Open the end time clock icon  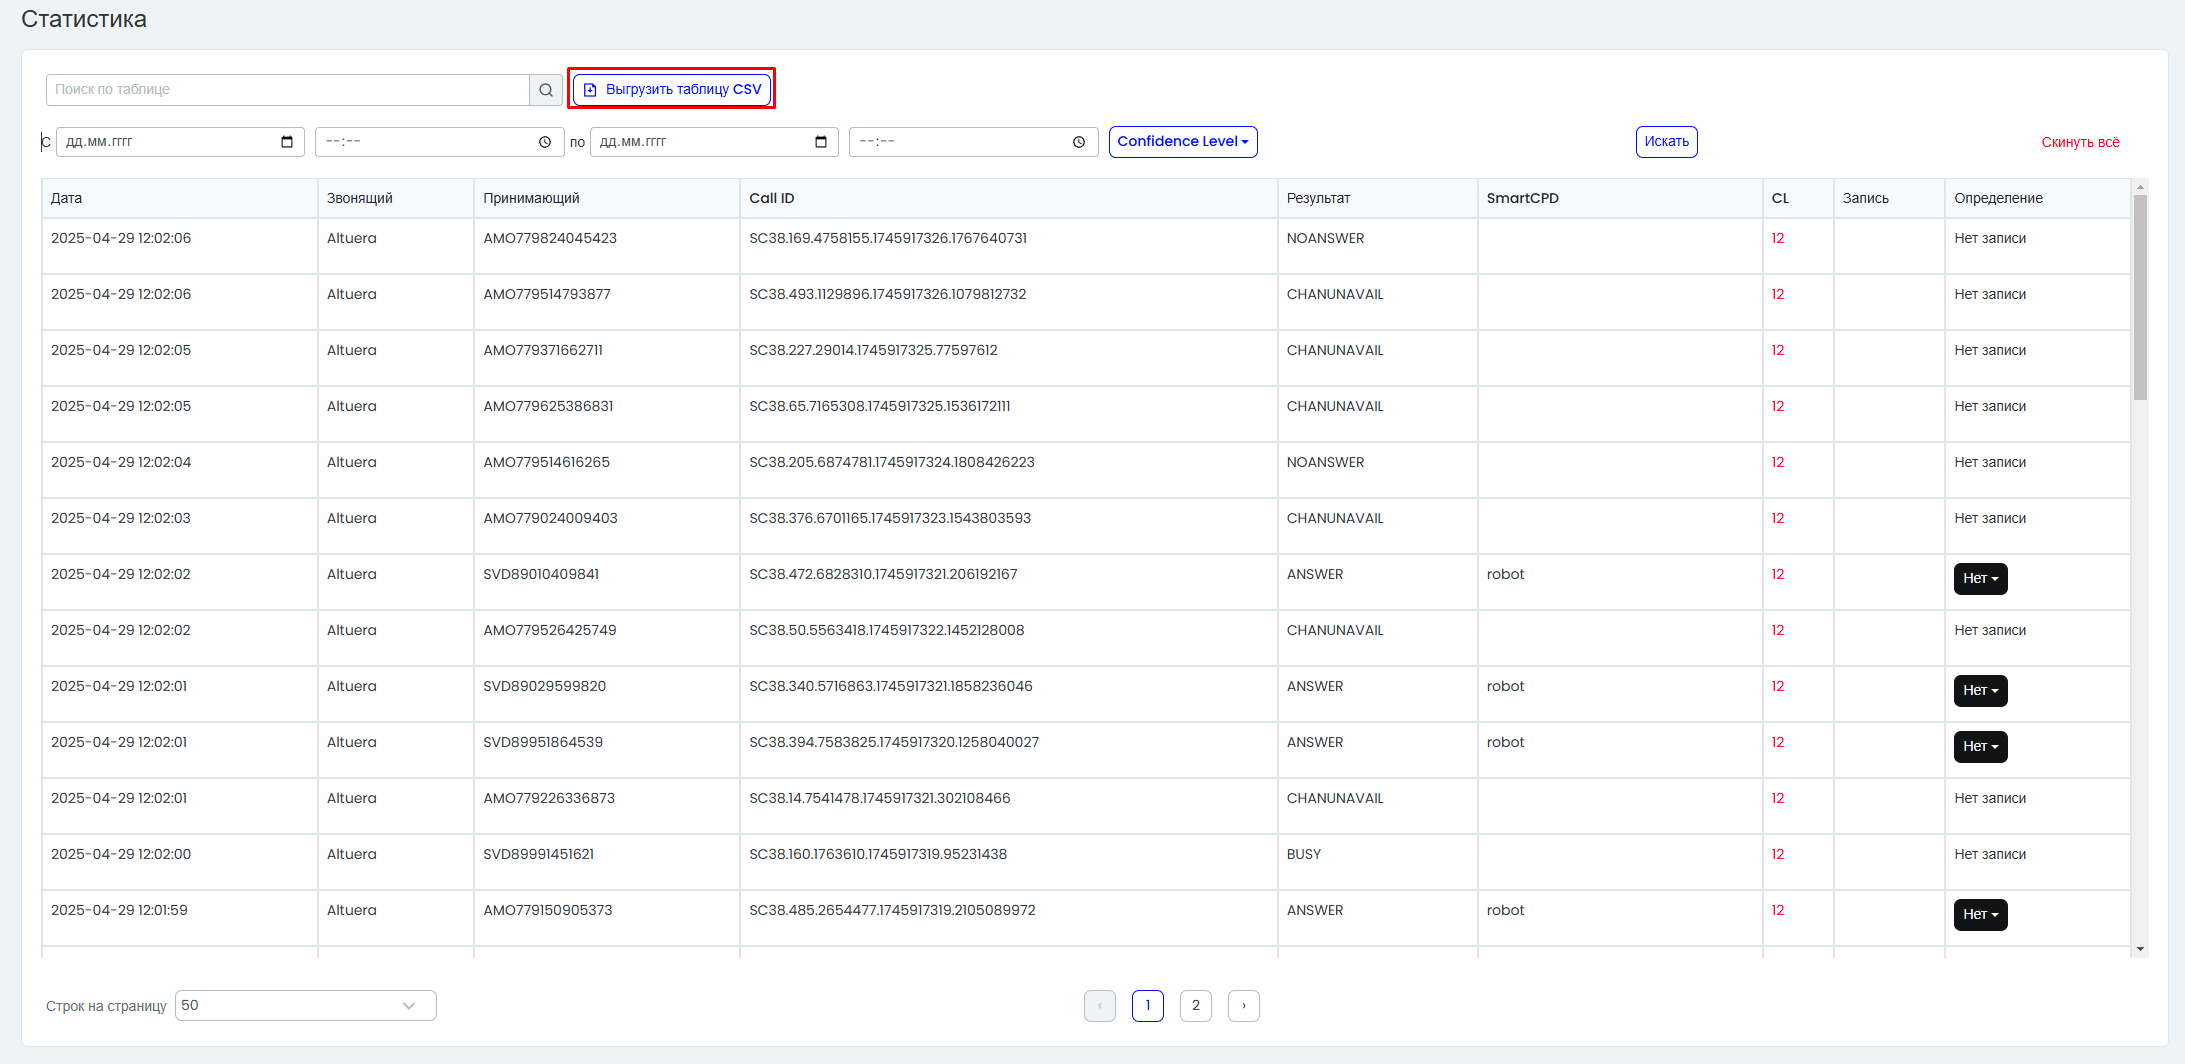click(1079, 142)
